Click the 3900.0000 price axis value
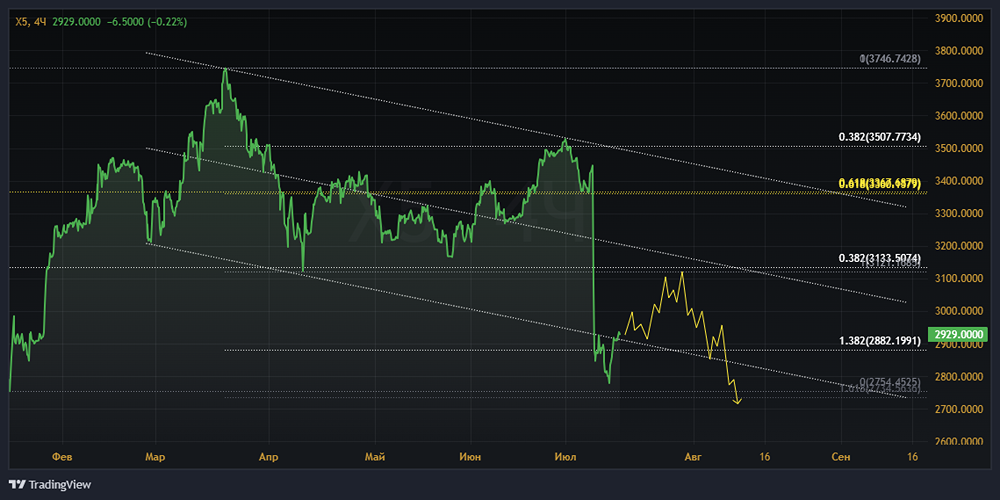Screen dimensions: 1000x500 tap(958, 18)
